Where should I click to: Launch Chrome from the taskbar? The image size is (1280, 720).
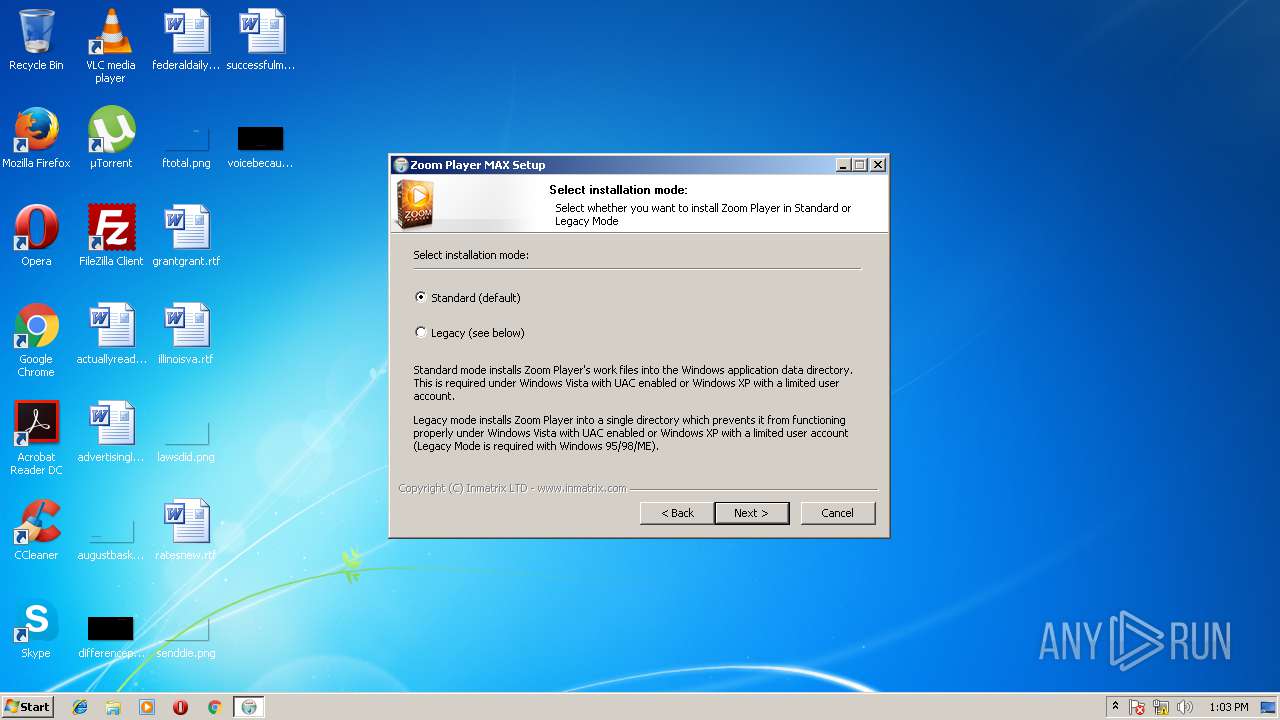tap(214, 707)
